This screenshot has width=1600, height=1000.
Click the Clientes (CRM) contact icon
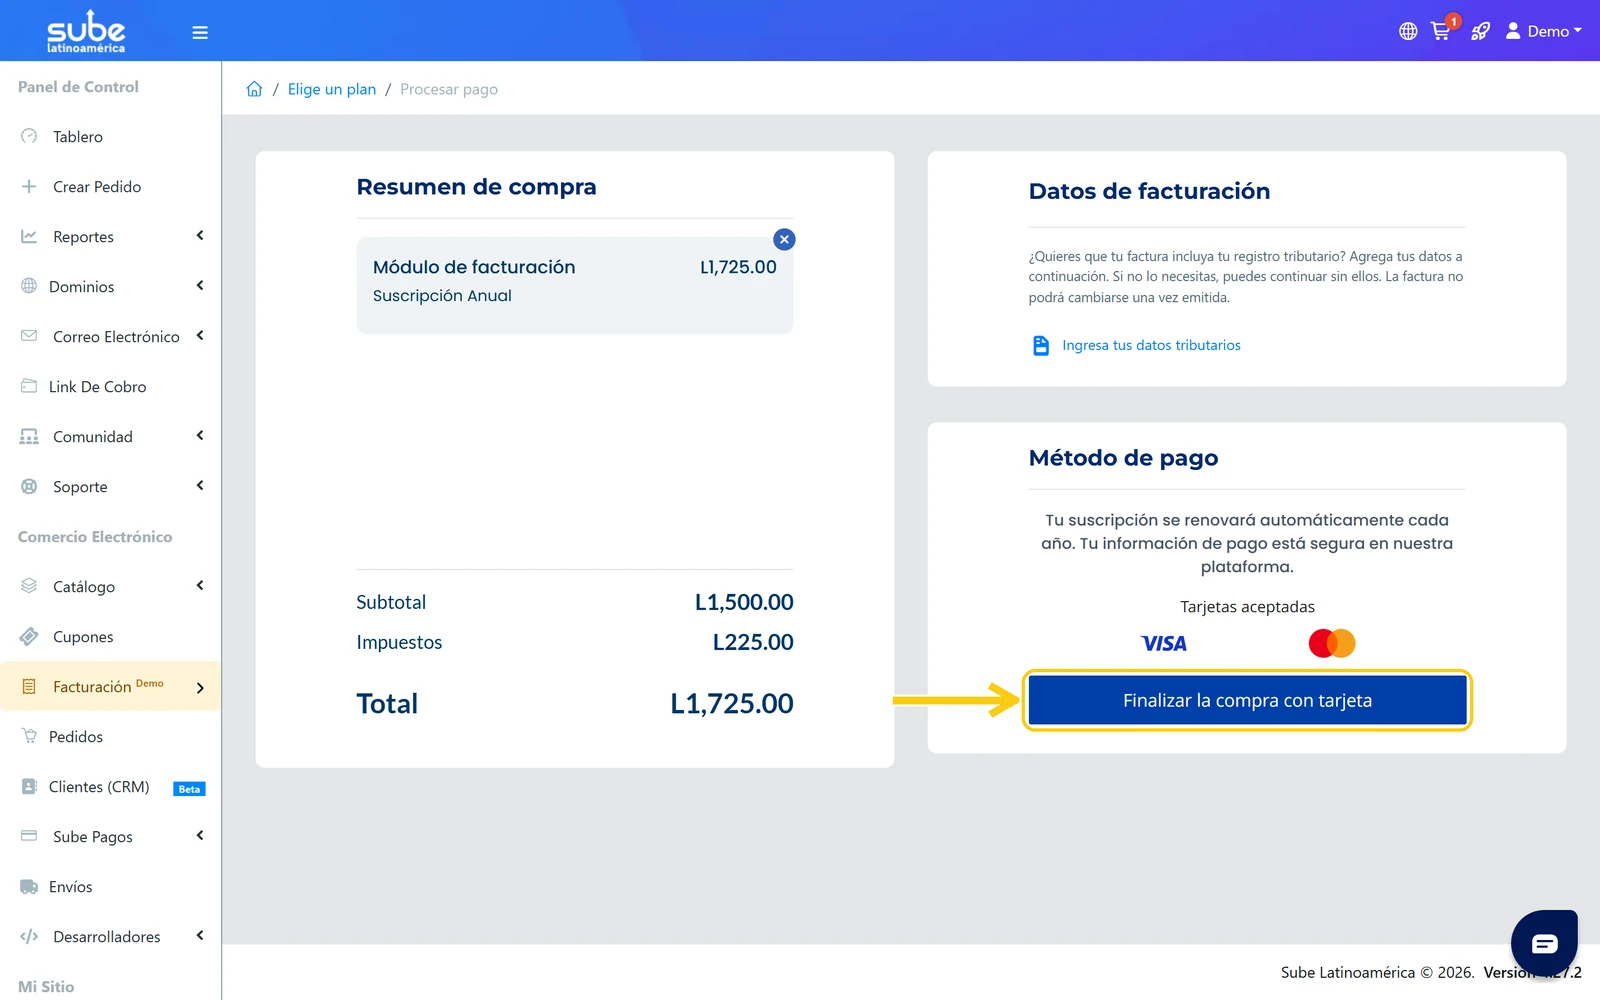tap(29, 786)
